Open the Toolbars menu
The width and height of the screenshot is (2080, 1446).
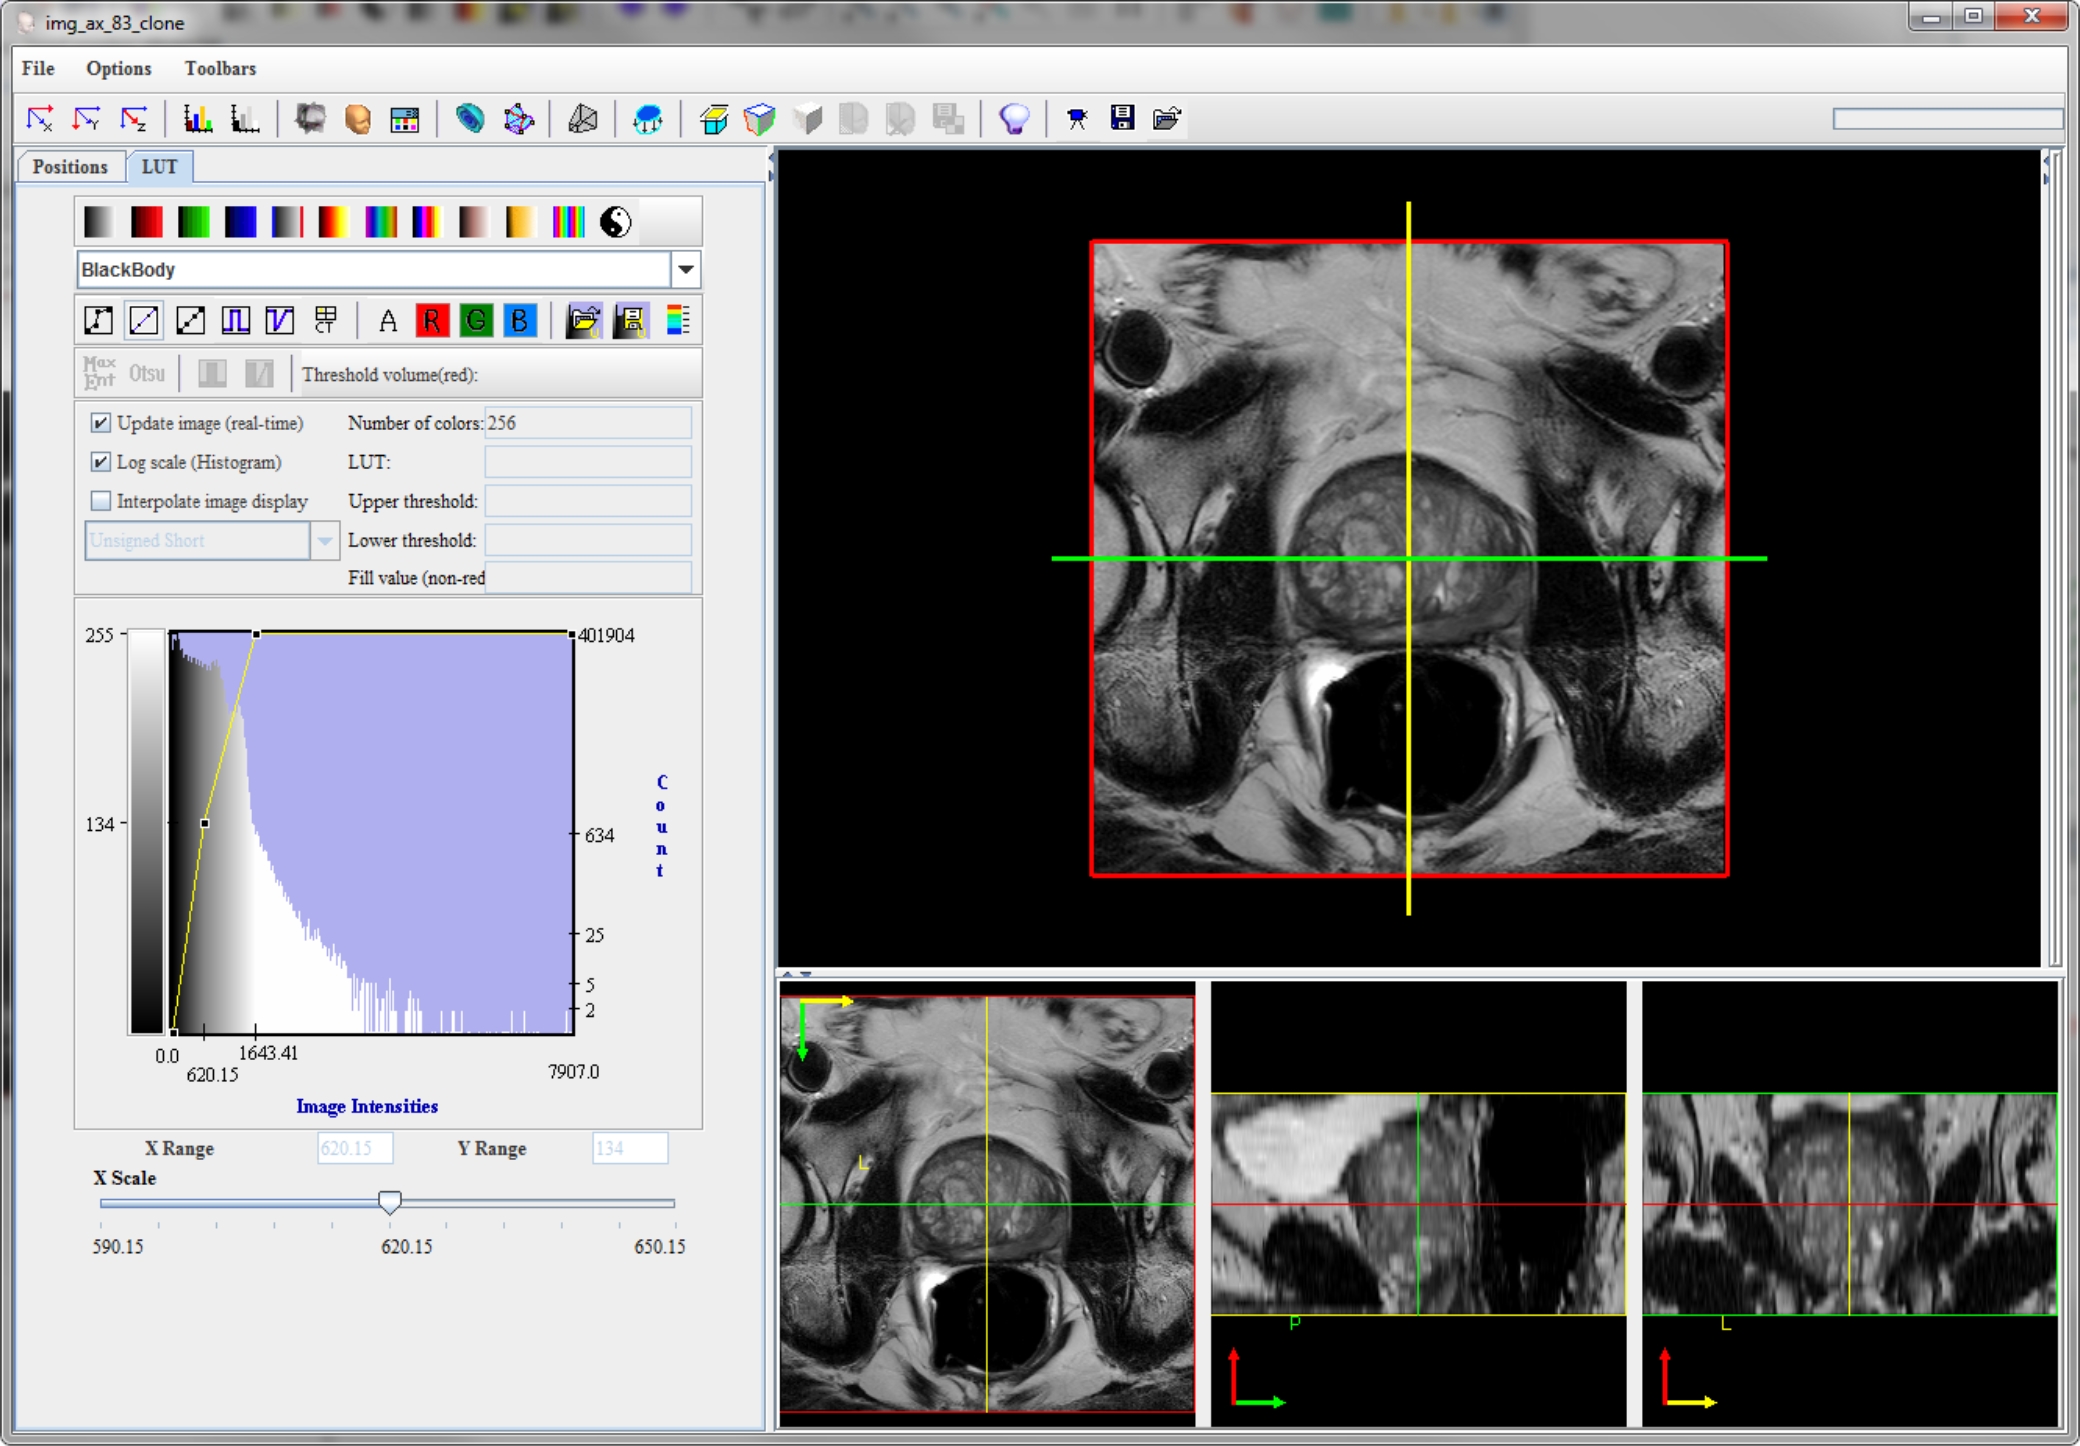pos(220,68)
